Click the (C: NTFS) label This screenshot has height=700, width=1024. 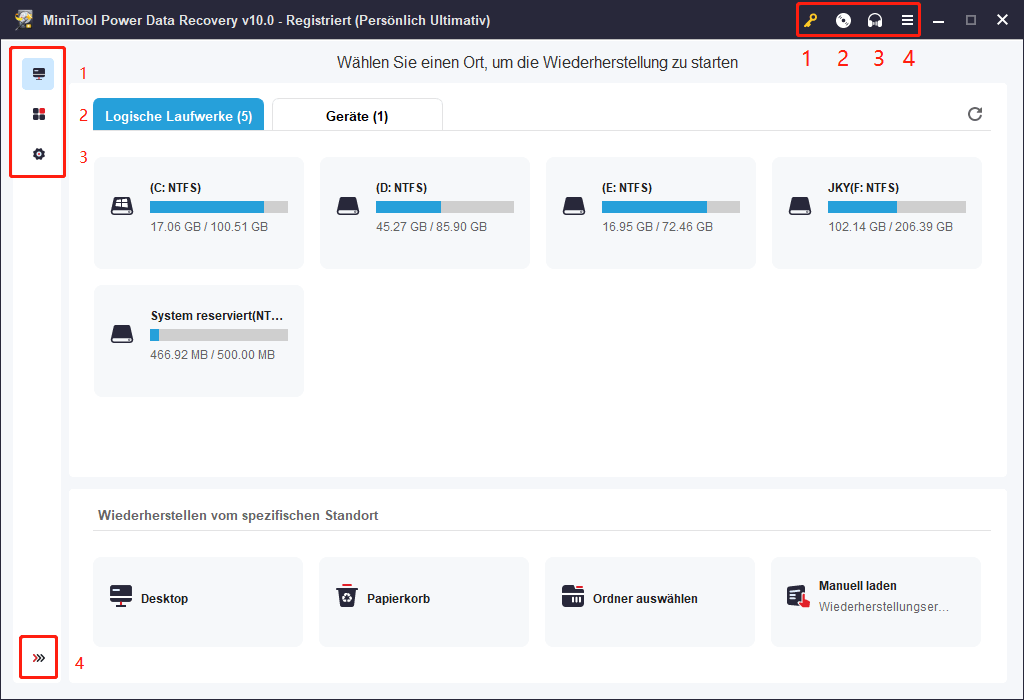[176, 188]
